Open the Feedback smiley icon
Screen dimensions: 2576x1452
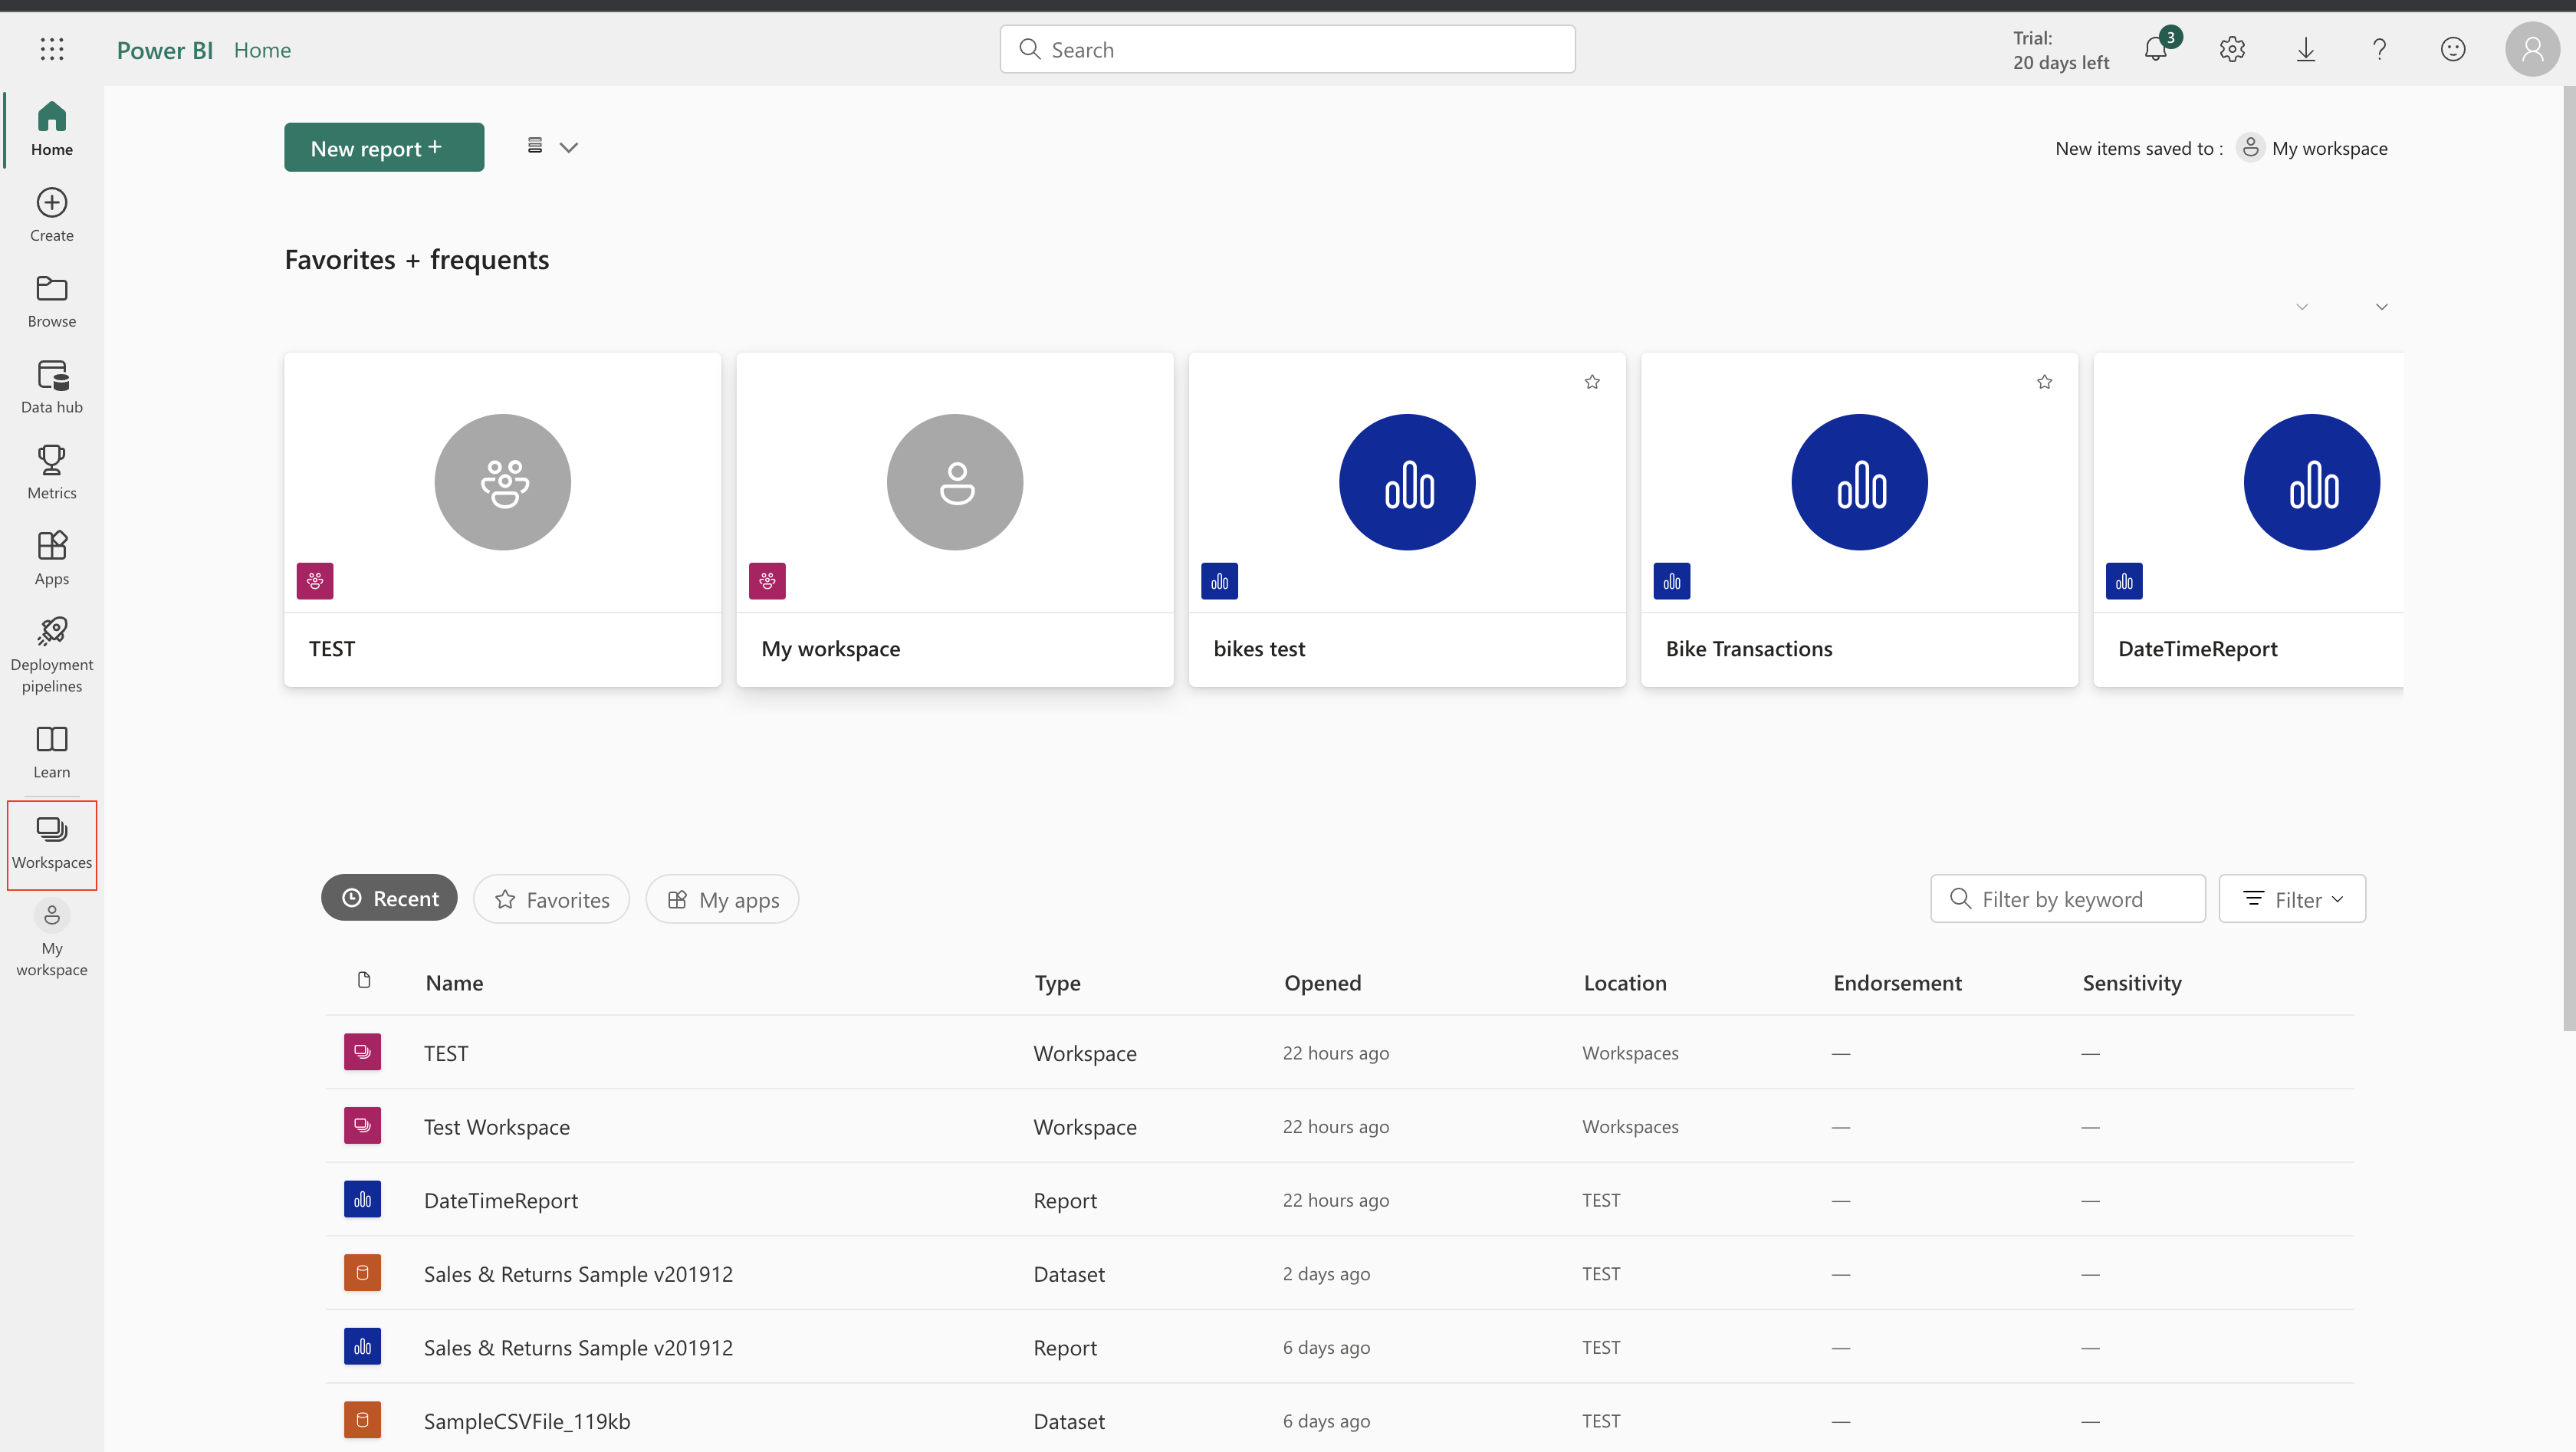tap(2453, 49)
